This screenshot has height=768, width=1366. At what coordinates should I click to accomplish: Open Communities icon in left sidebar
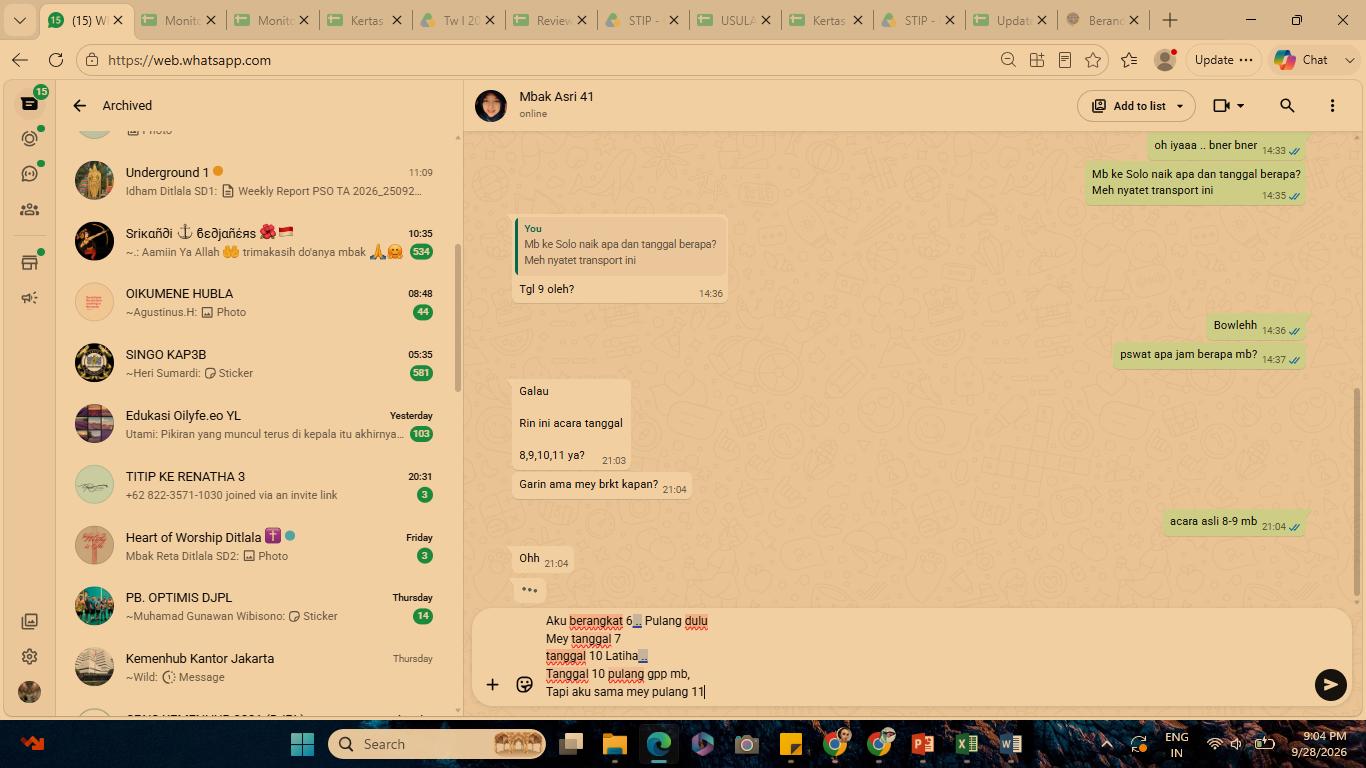[x=29, y=210]
